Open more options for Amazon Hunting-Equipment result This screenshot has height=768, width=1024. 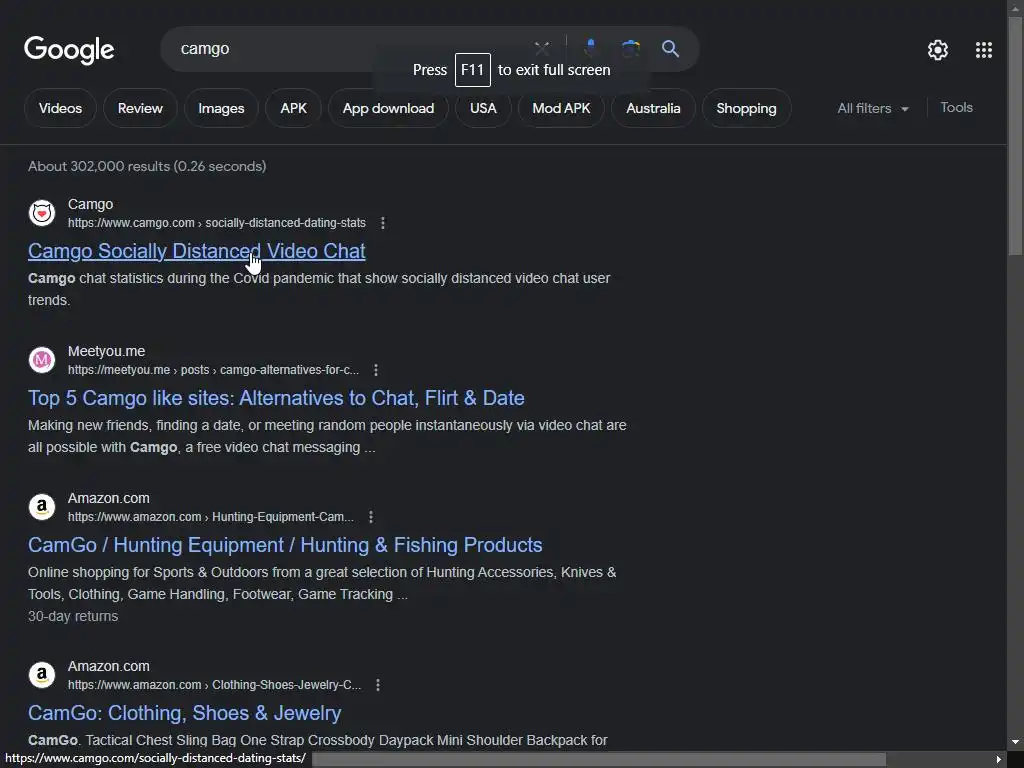tap(371, 517)
